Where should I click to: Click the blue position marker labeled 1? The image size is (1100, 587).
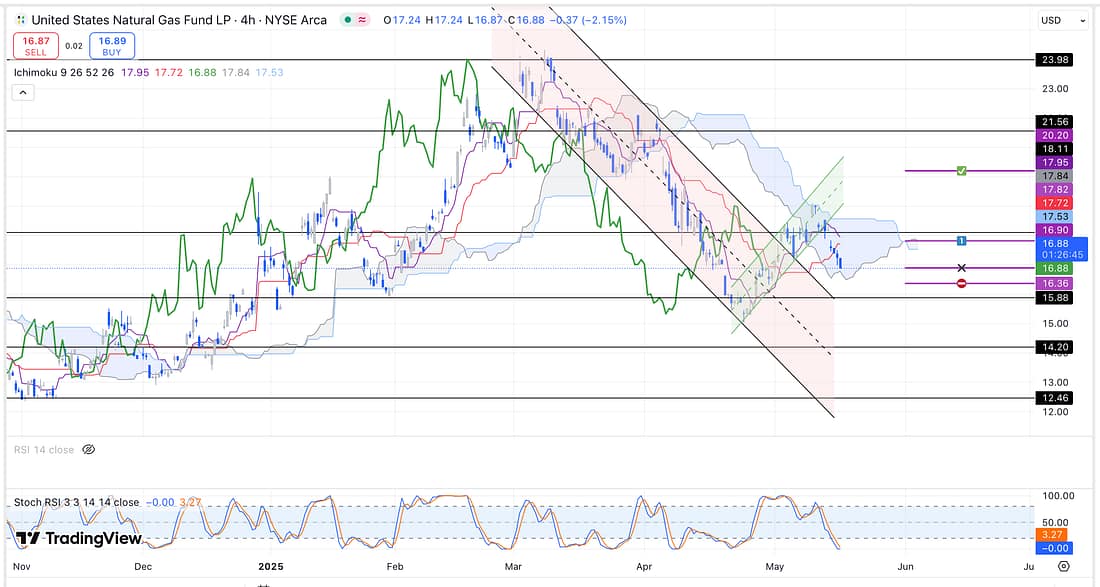click(x=961, y=241)
